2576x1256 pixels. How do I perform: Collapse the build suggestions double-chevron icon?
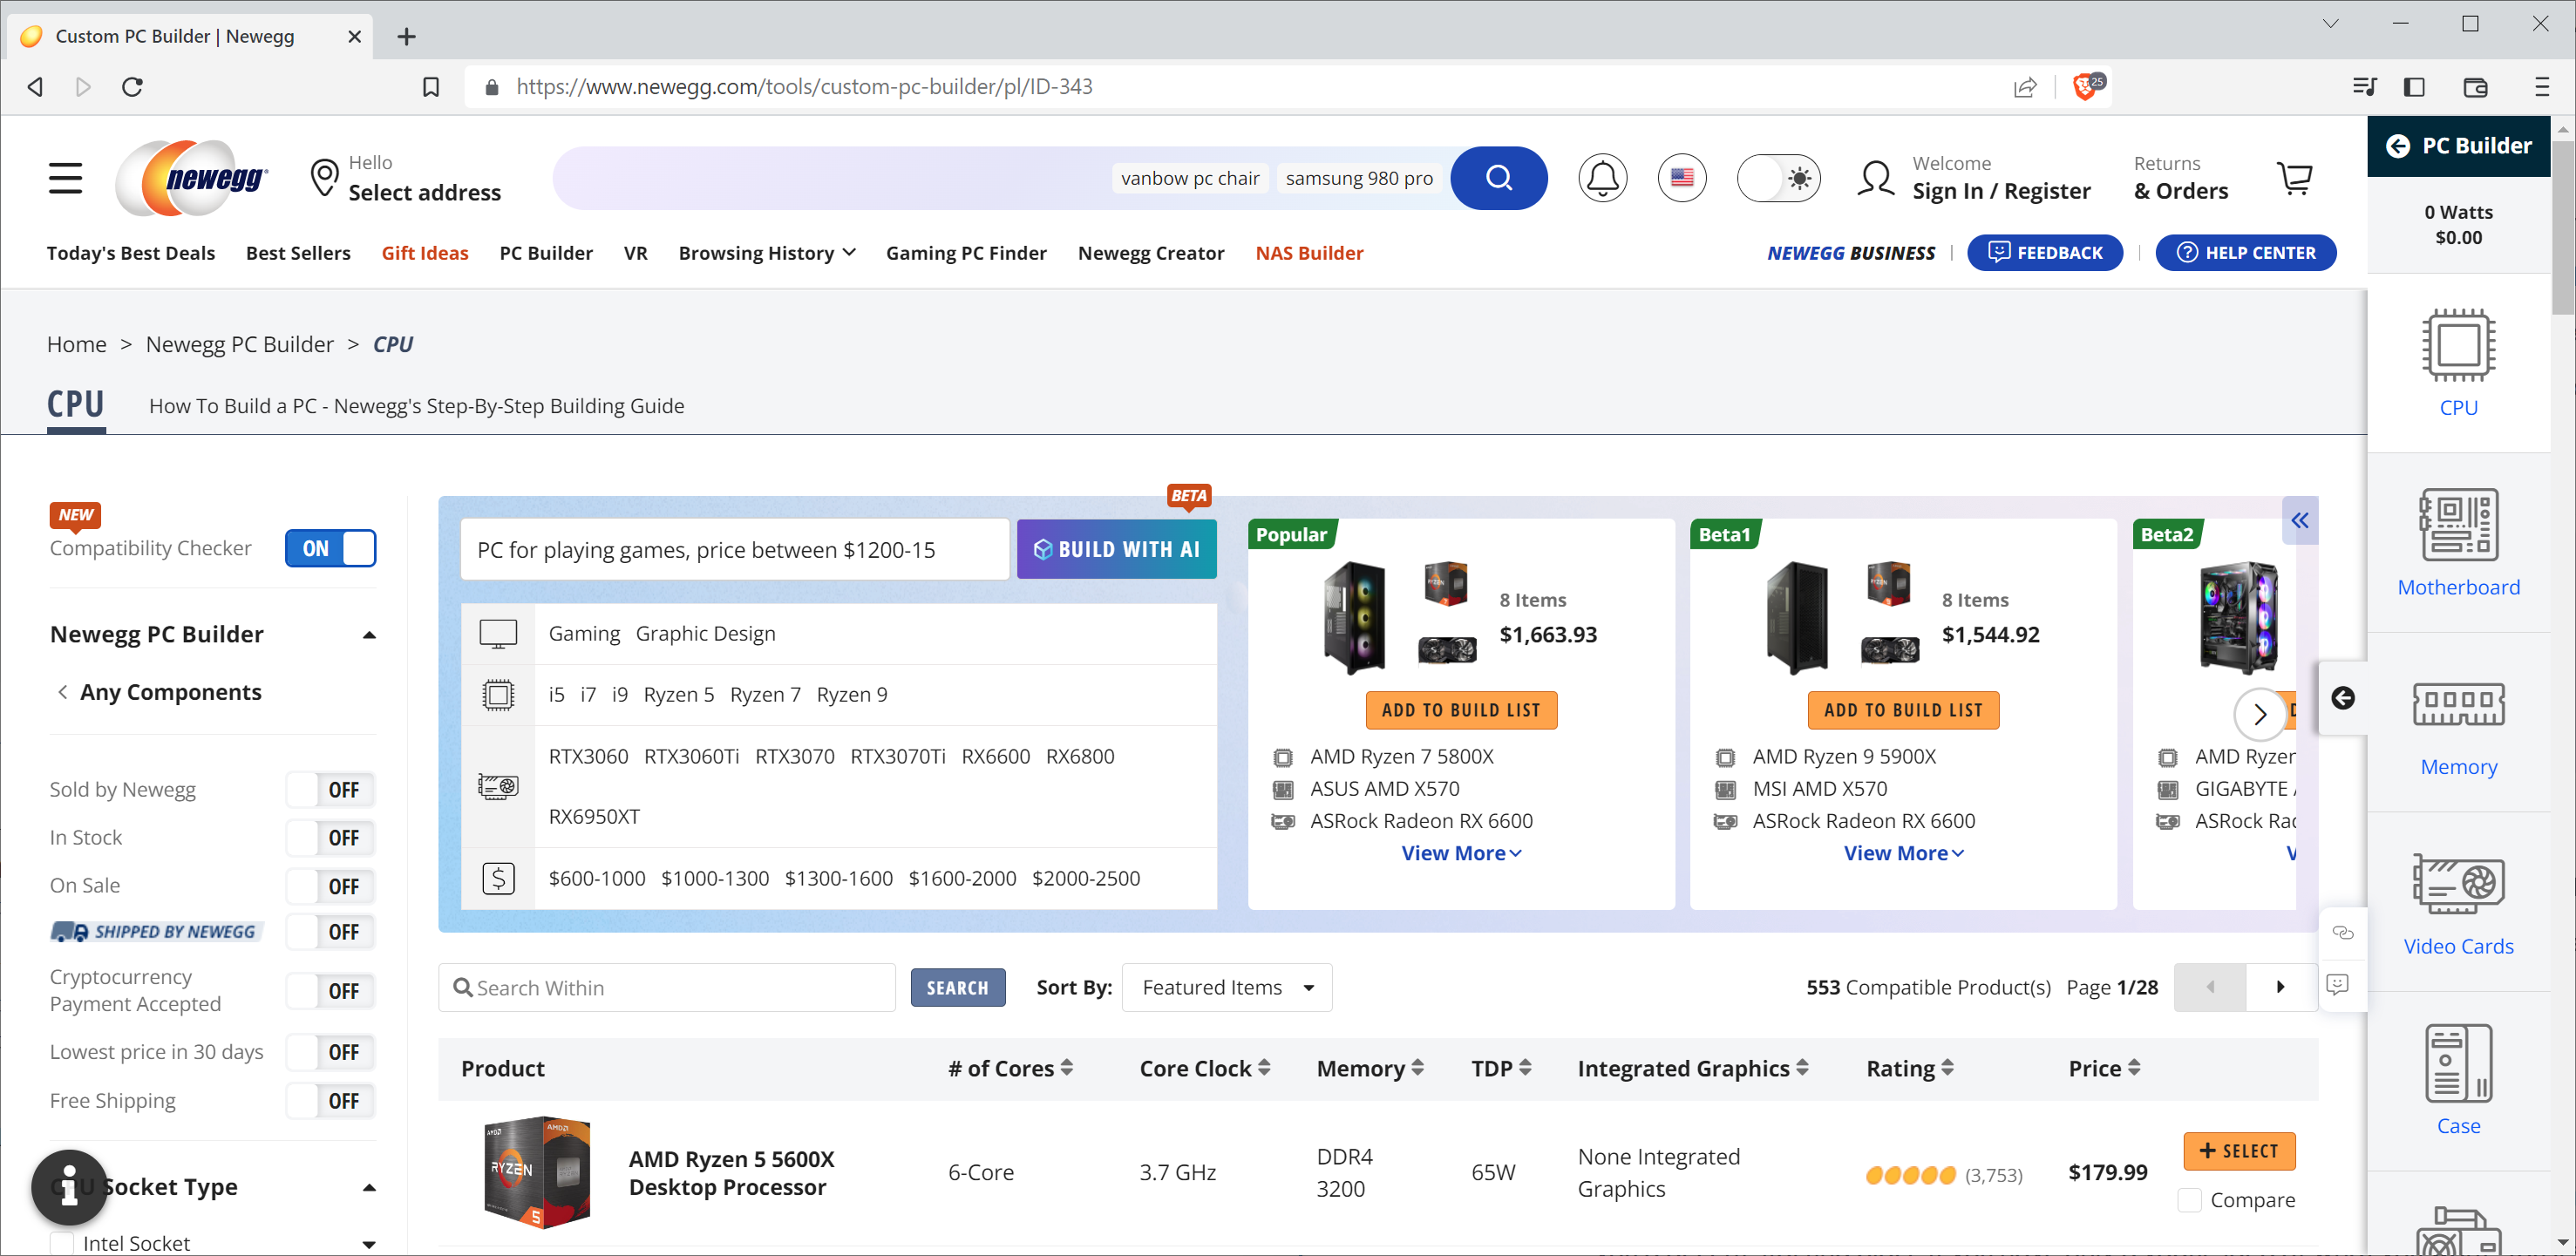(2300, 520)
